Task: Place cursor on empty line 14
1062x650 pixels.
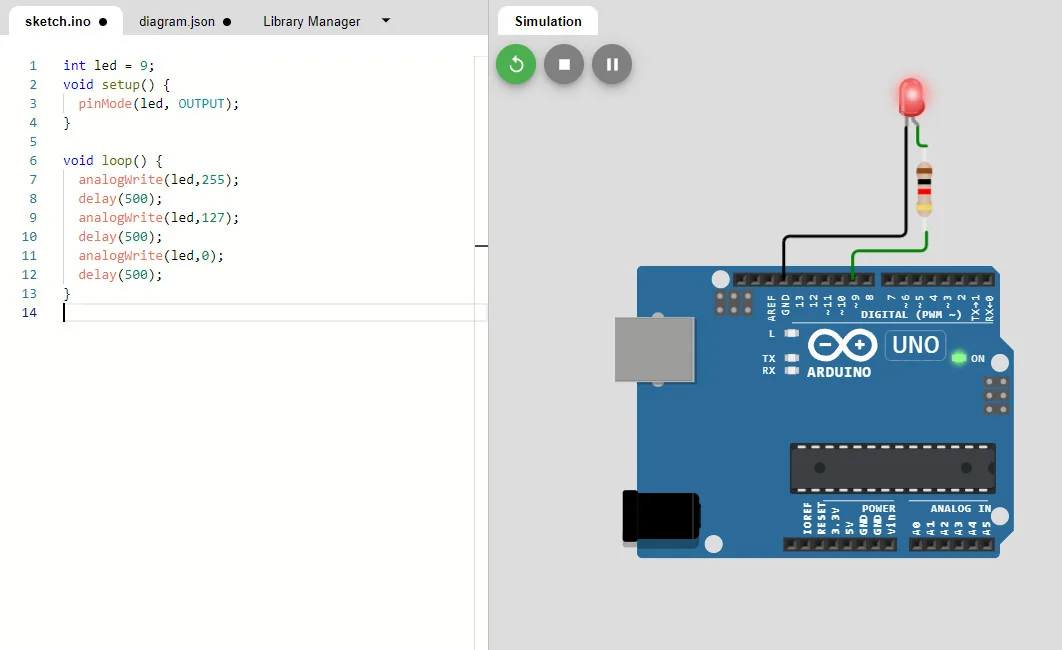Action: (x=200, y=313)
